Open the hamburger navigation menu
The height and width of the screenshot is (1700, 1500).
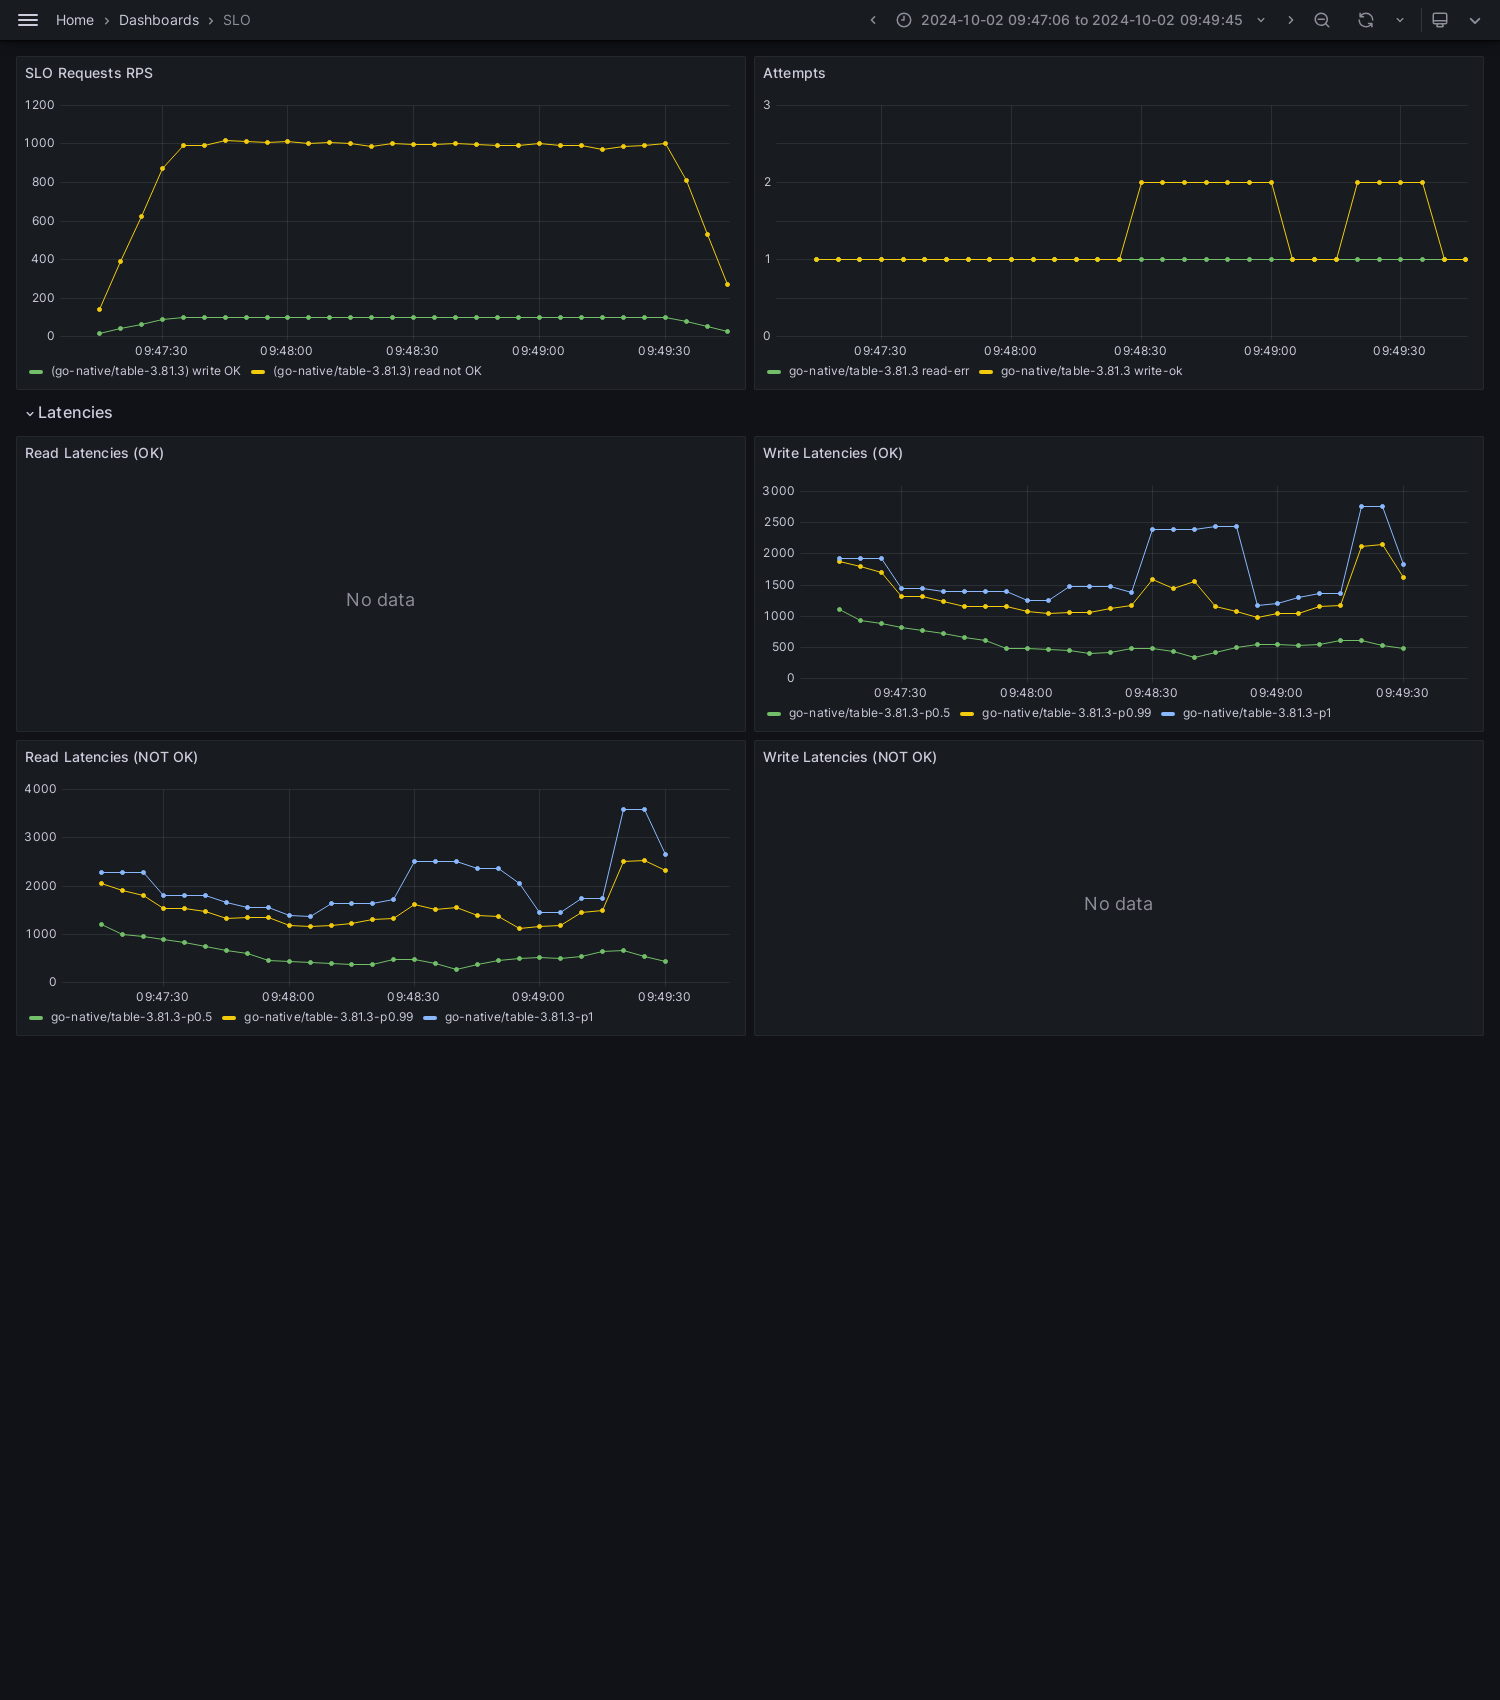coord(28,20)
